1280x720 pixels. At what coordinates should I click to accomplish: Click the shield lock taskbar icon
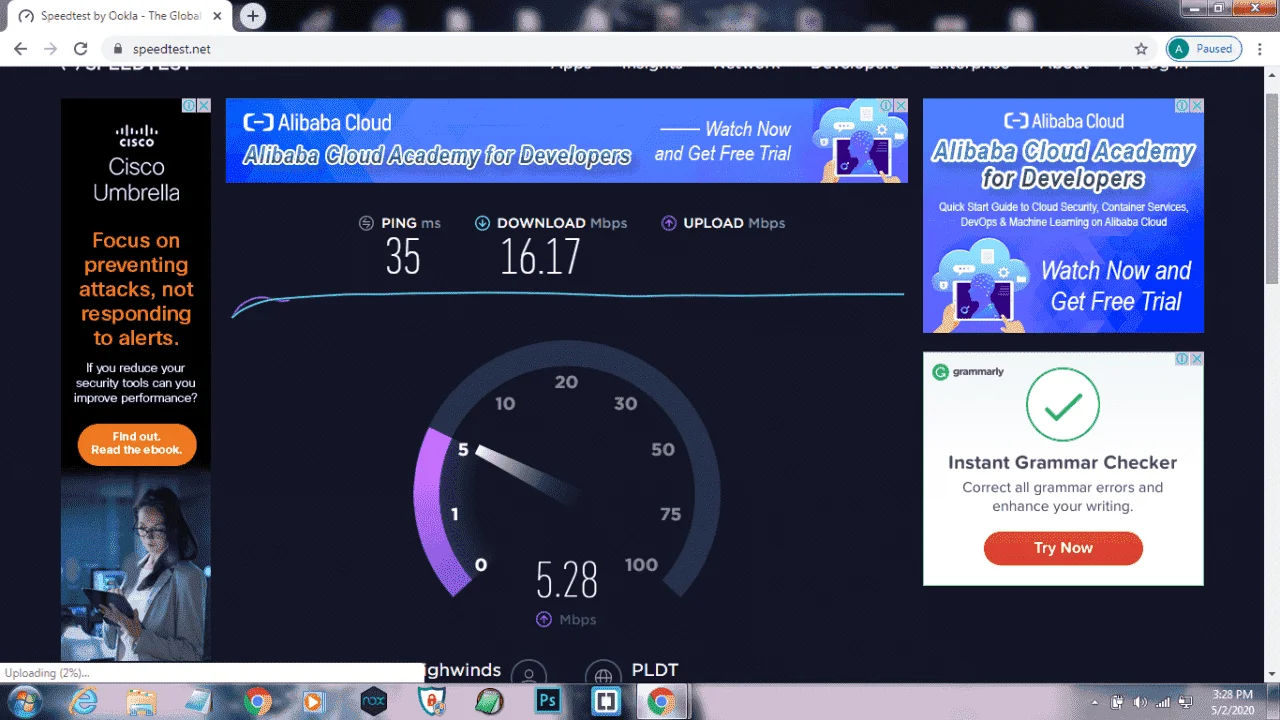(431, 701)
